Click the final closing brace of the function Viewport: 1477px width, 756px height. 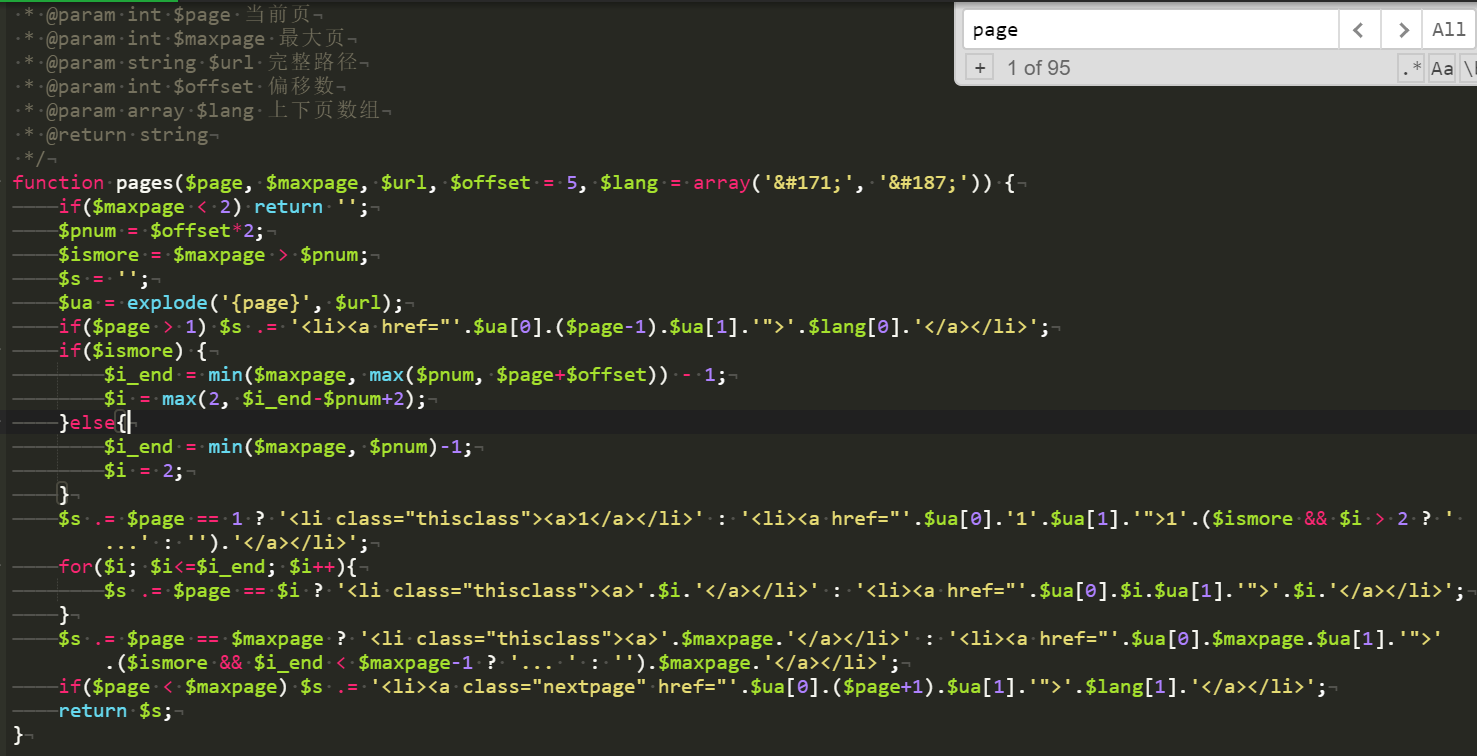(x=18, y=735)
